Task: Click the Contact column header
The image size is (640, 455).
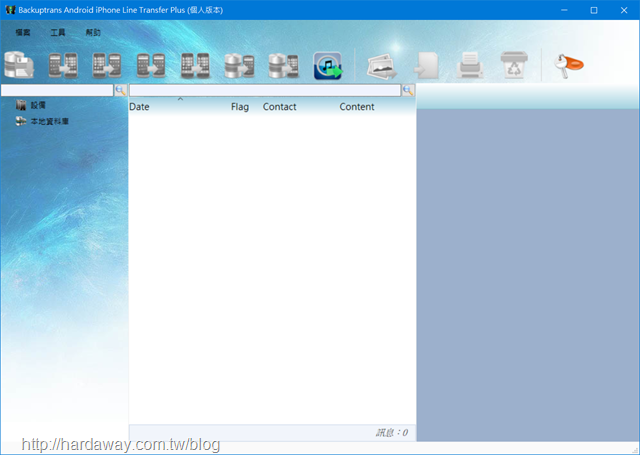Action: click(280, 107)
